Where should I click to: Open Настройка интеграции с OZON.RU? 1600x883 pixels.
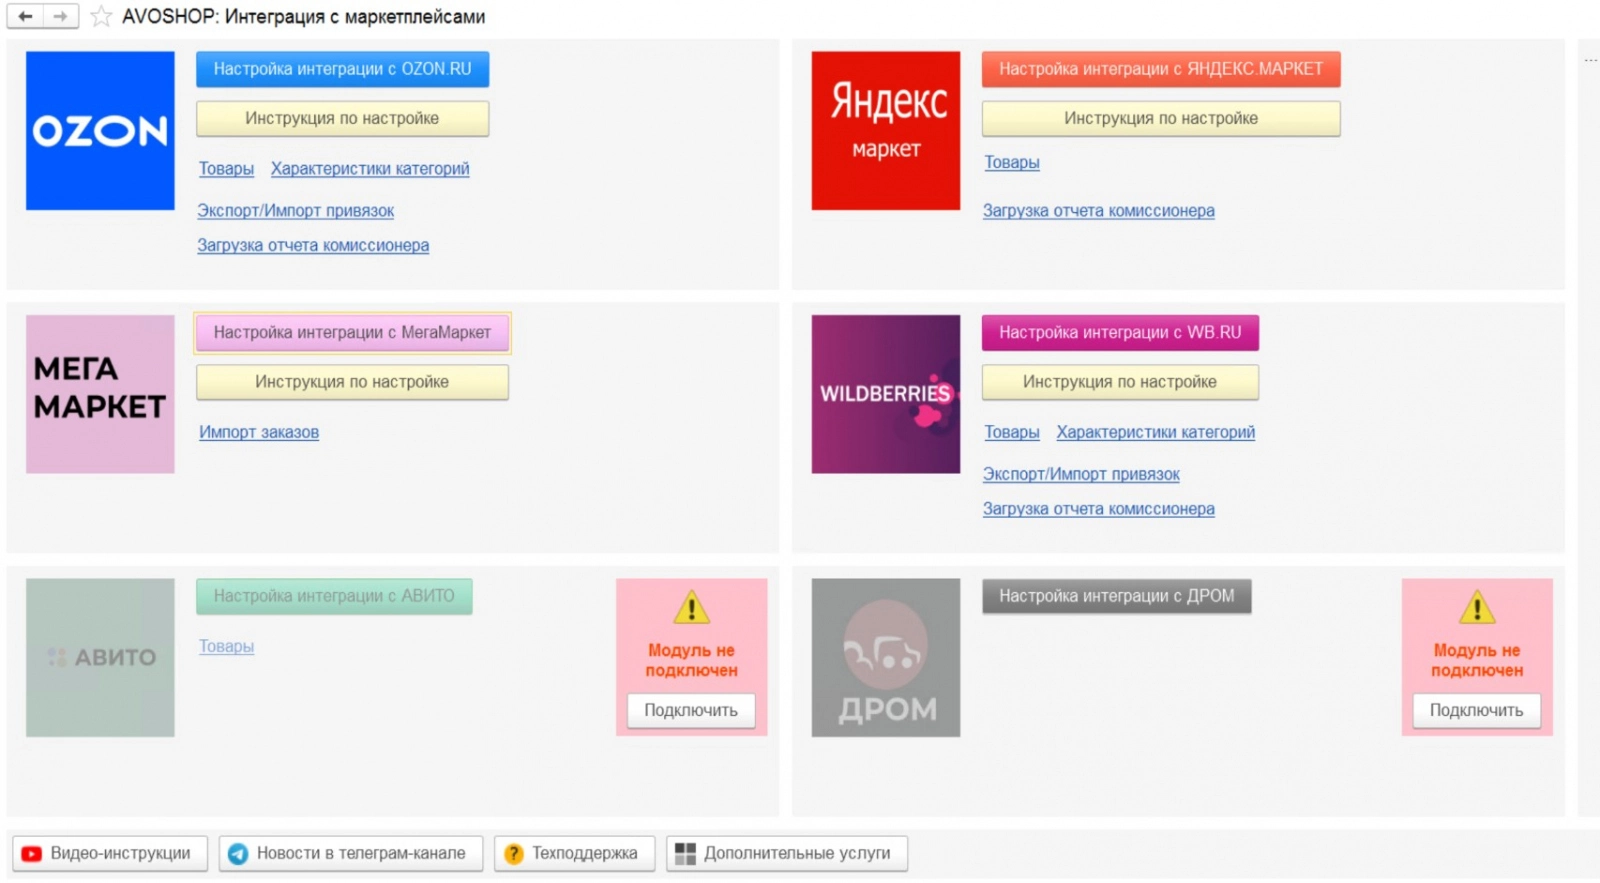342,69
